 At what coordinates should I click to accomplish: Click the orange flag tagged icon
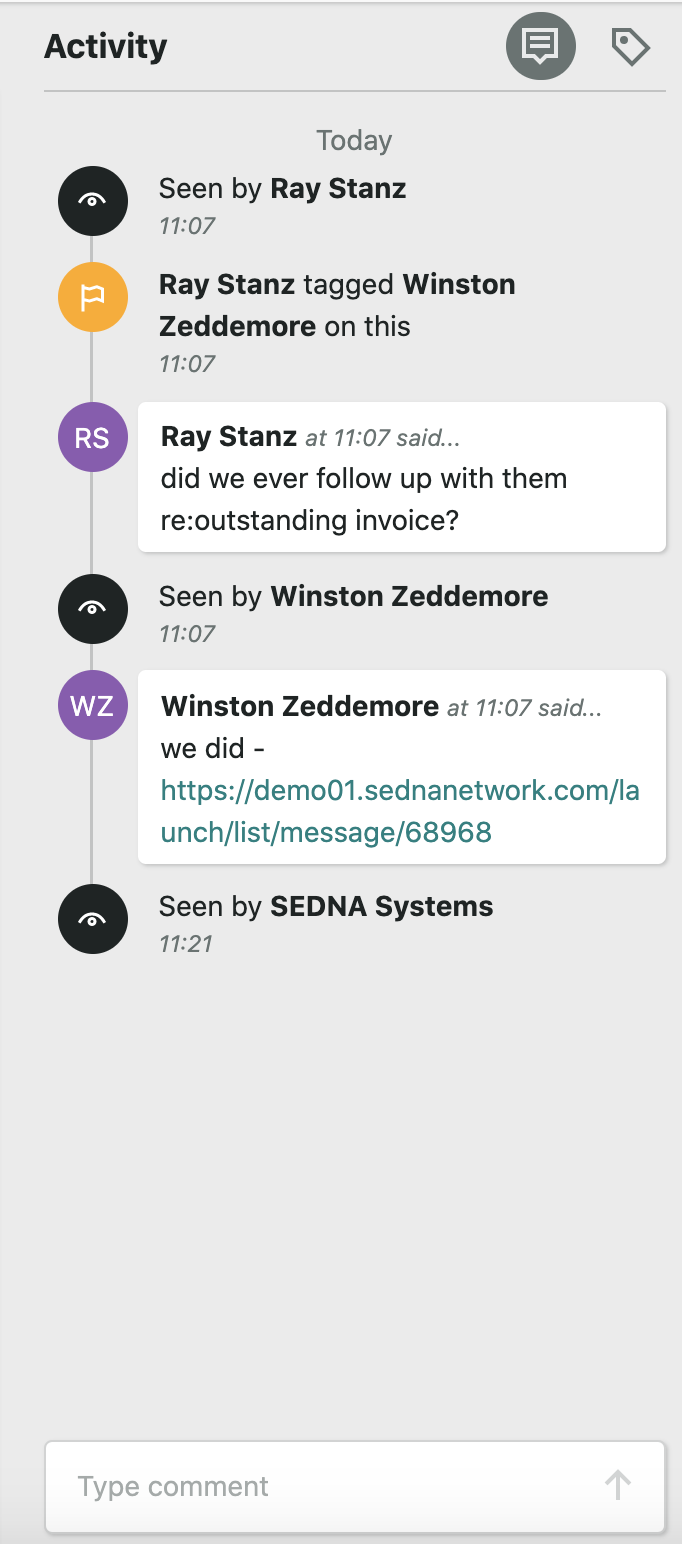click(93, 298)
